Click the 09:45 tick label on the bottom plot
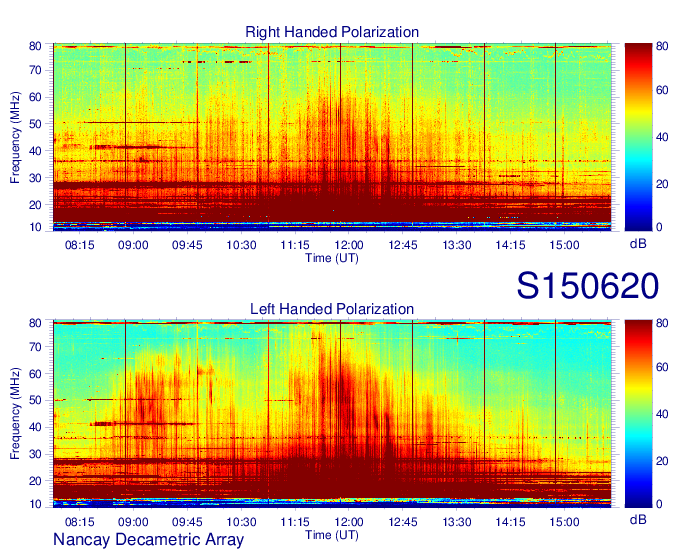This screenshot has height=552, width=680. (x=187, y=522)
